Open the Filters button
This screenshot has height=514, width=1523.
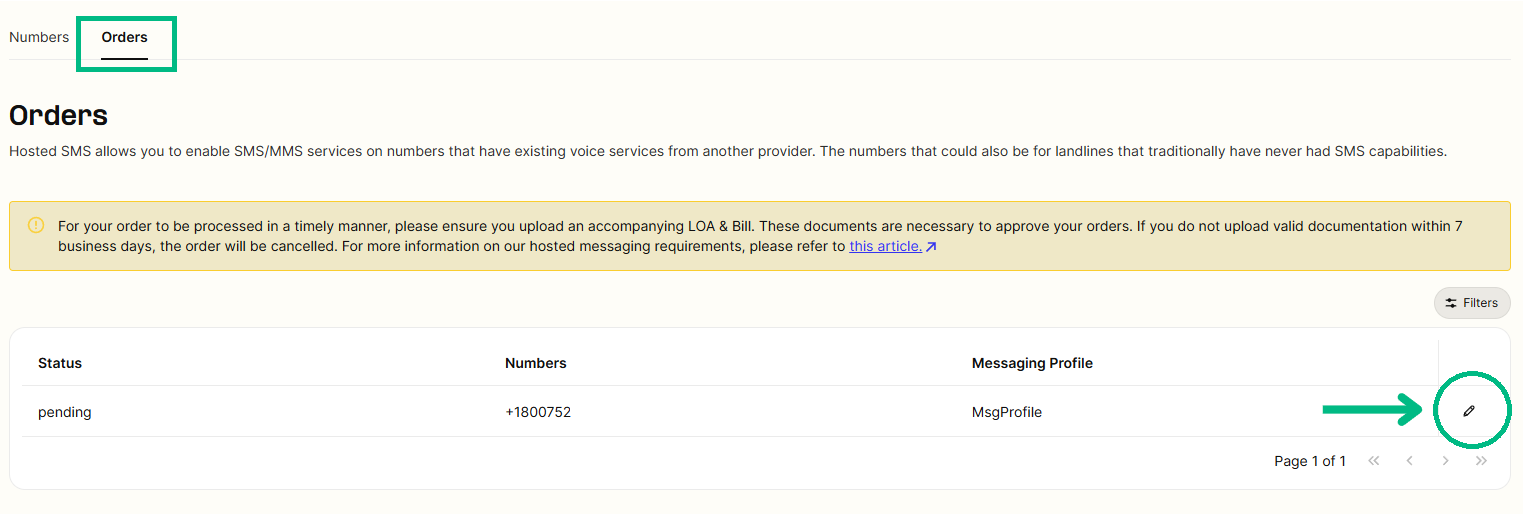[x=1472, y=303]
